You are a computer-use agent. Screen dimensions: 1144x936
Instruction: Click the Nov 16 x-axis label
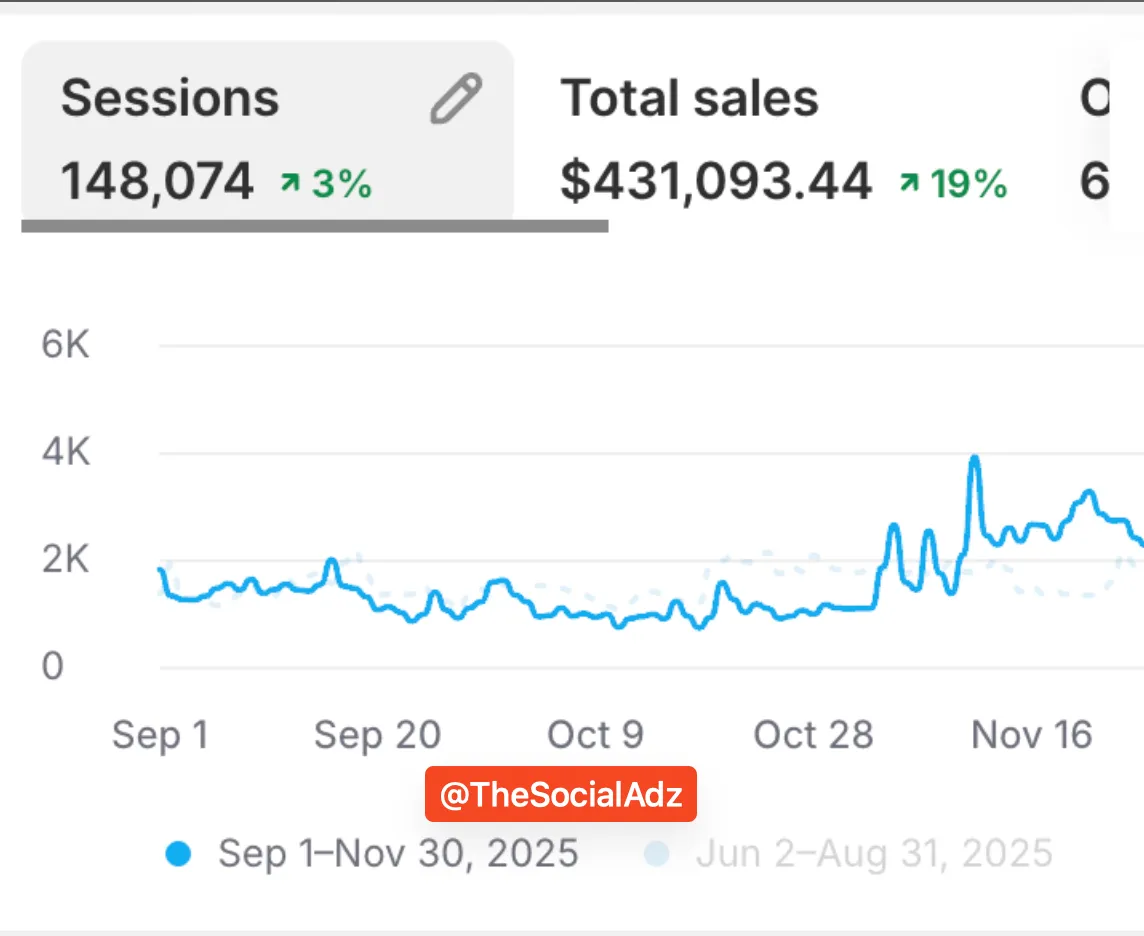pyautogui.click(x=1031, y=735)
